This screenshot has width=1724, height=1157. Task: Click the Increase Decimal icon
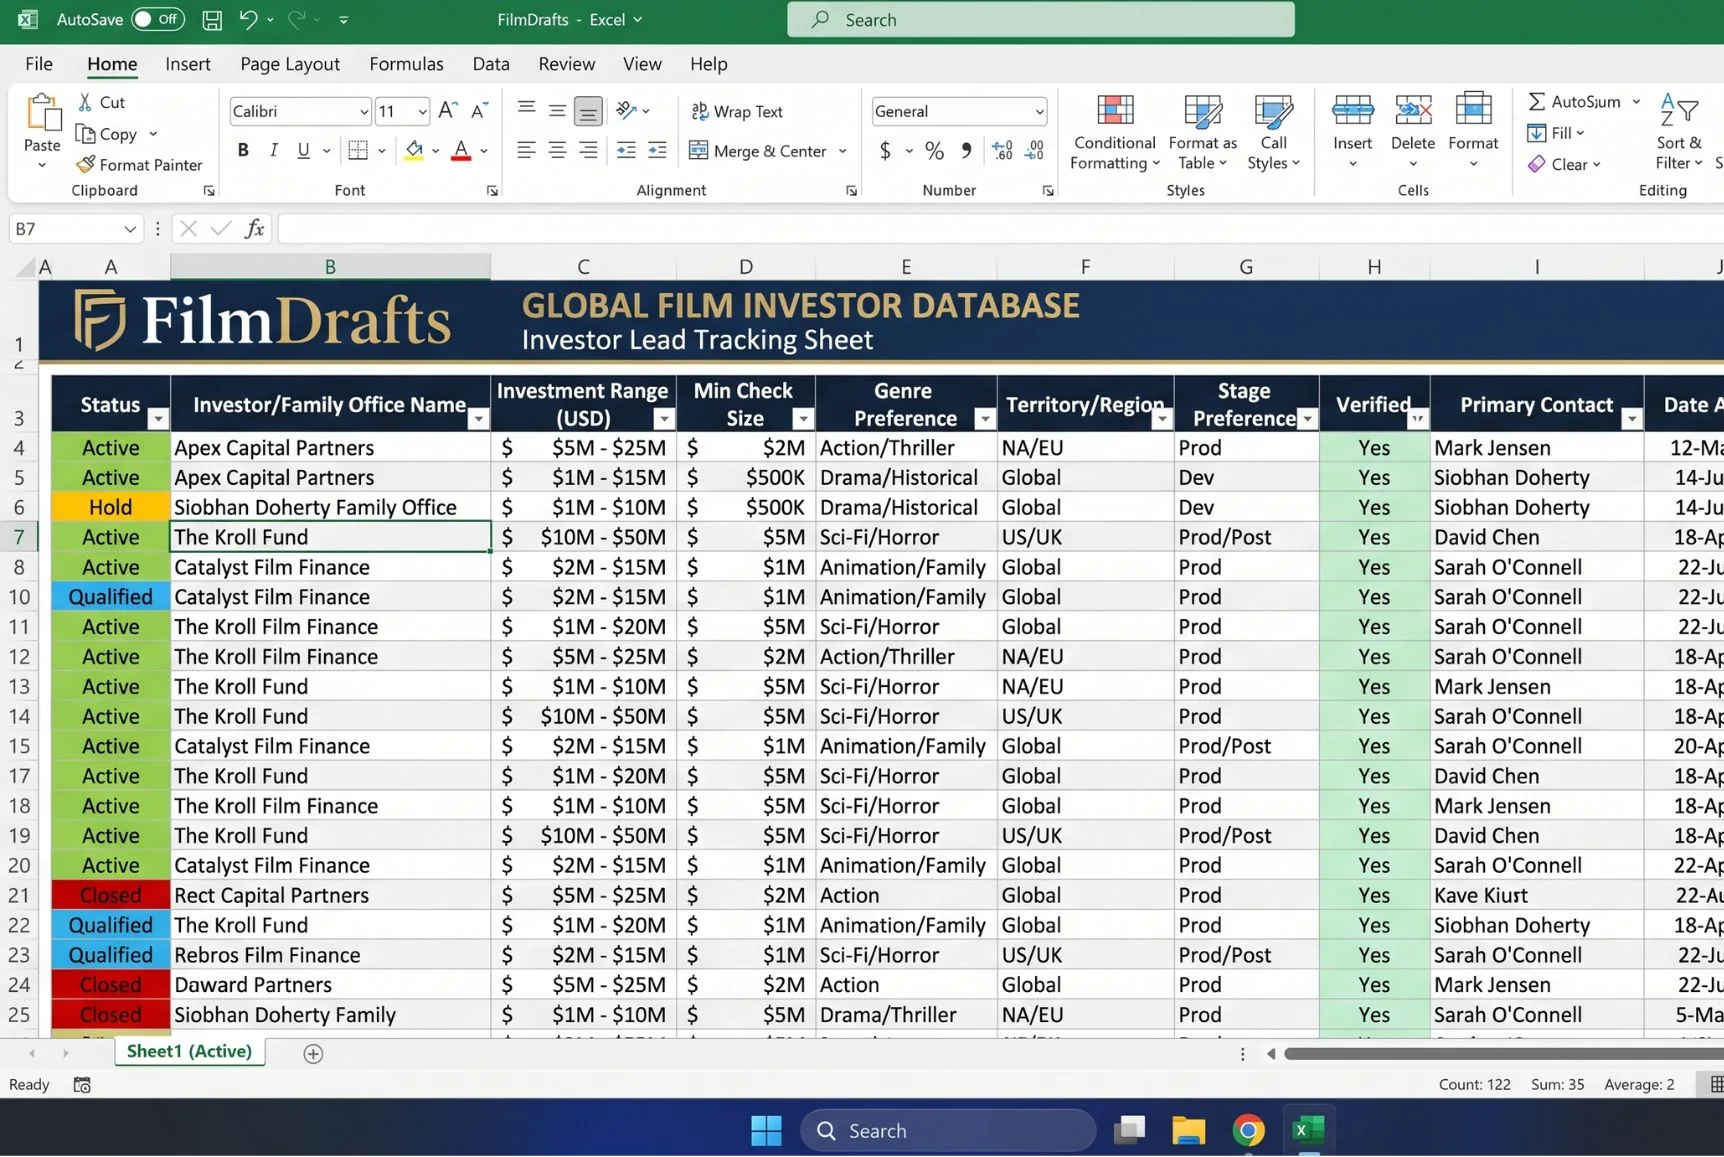tap(1002, 151)
